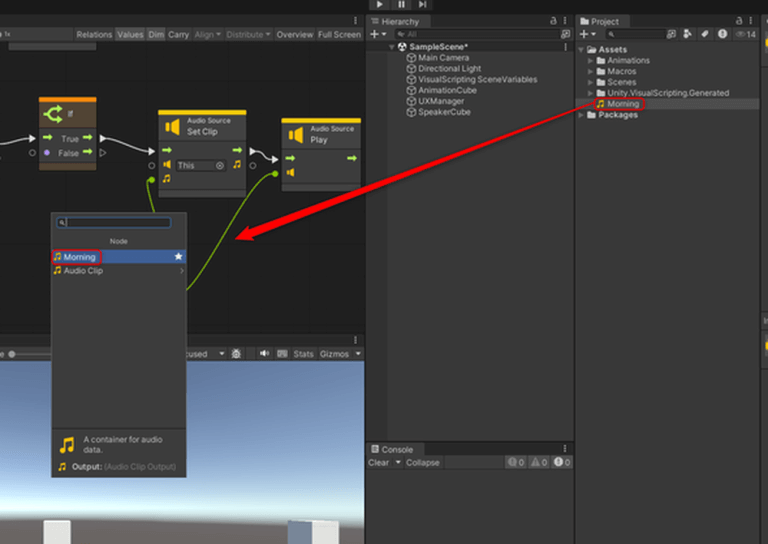Click the favorite star beside Morning entry
Viewport: 768px width, 544px height.
pos(178,257)
